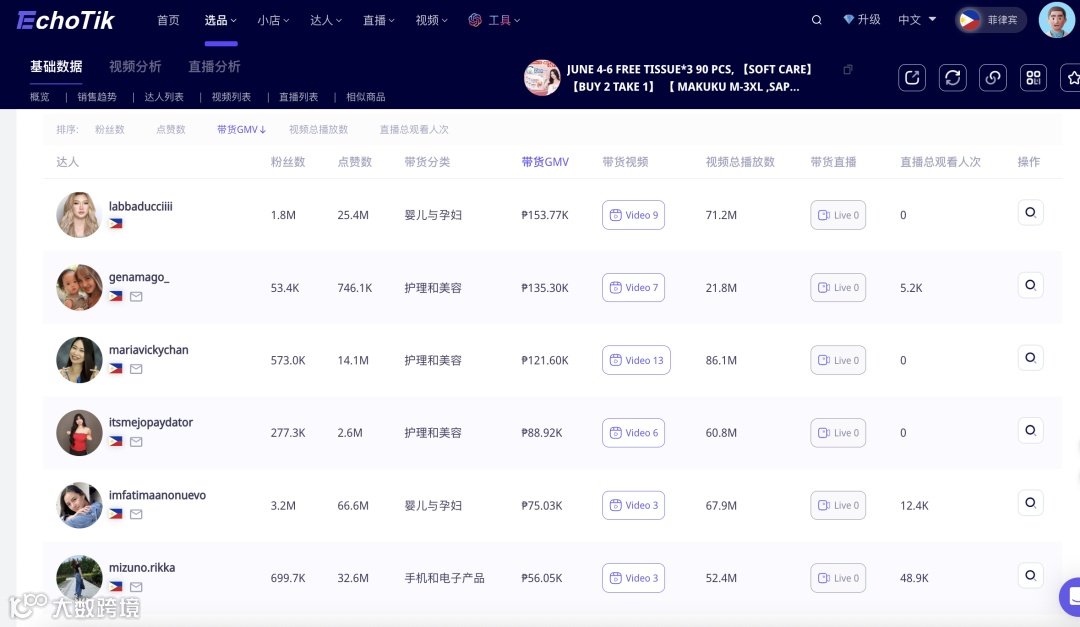Expand the 选品 dropdown menu

(220, 20)
